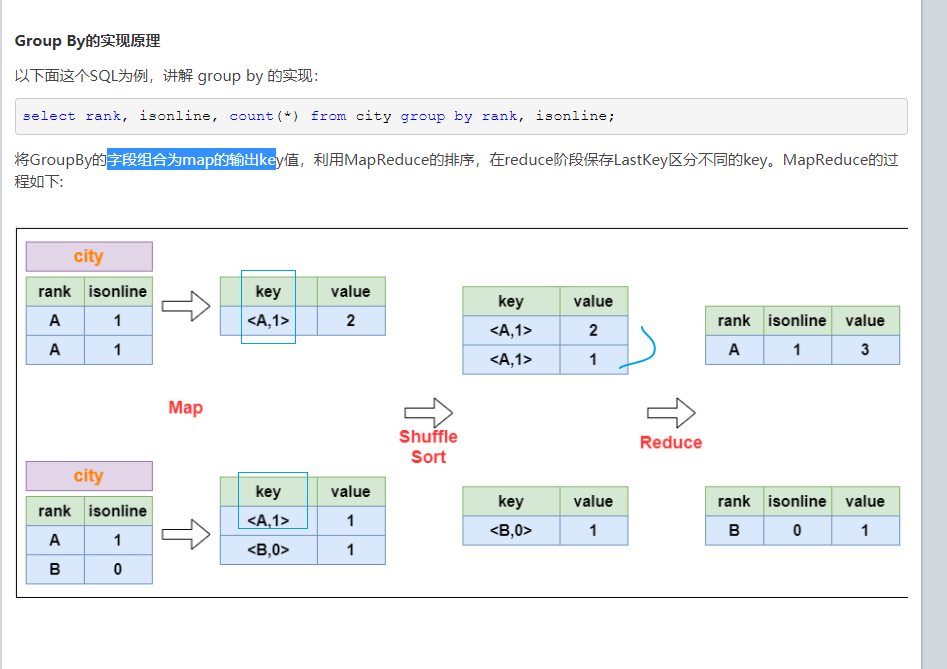Click the "select" keyword in the SQL statement
This screenshot has height=669, width=947.
tap(49, 116)
